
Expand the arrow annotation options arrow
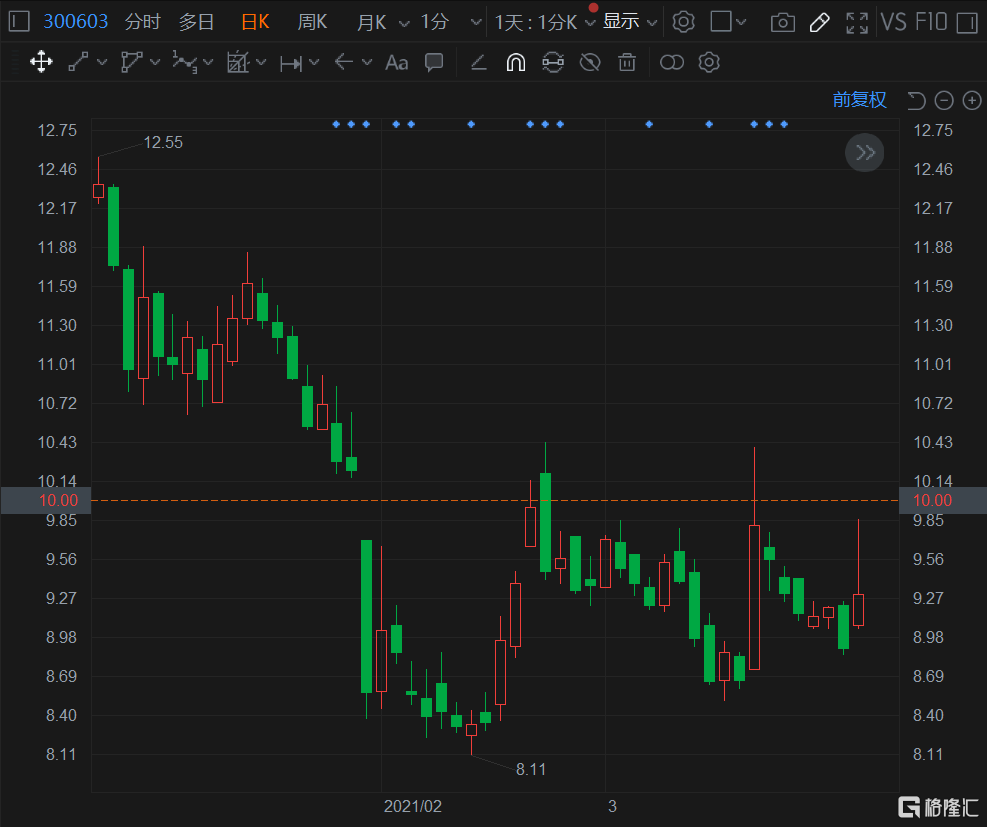coord(367,62)
